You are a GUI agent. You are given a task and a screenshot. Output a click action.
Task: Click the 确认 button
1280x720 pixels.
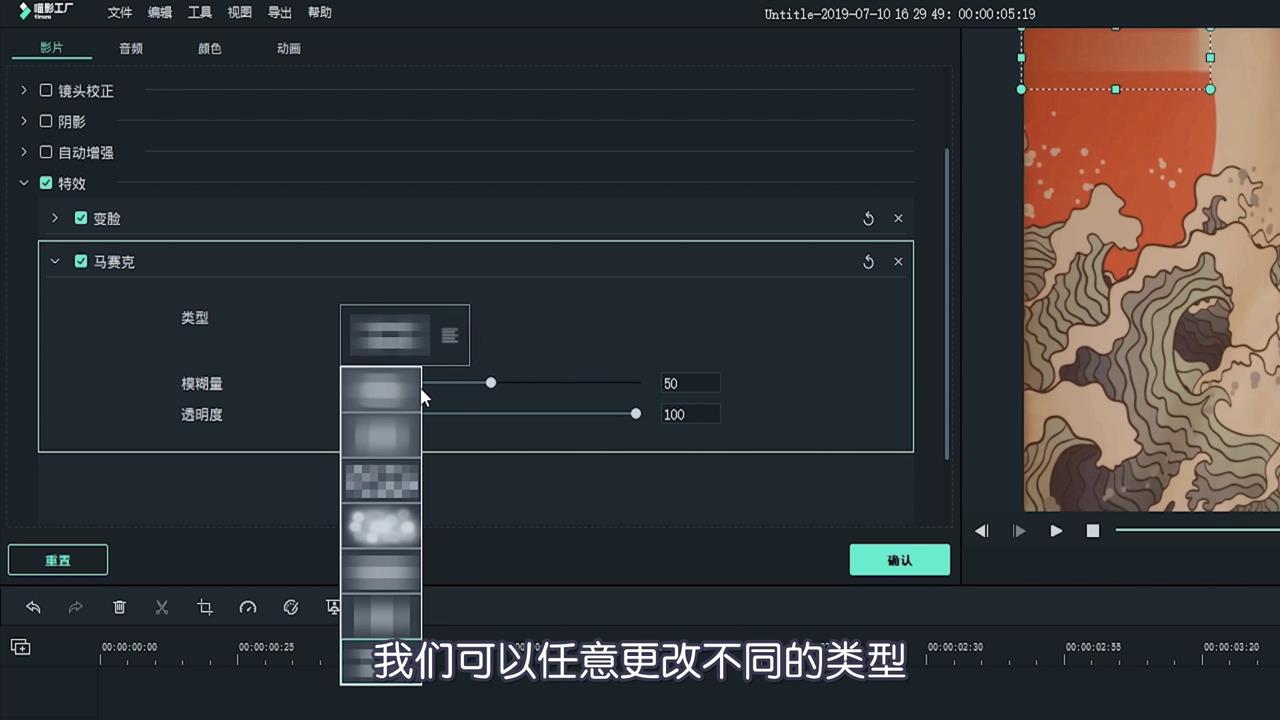click(x=900, y=560)
